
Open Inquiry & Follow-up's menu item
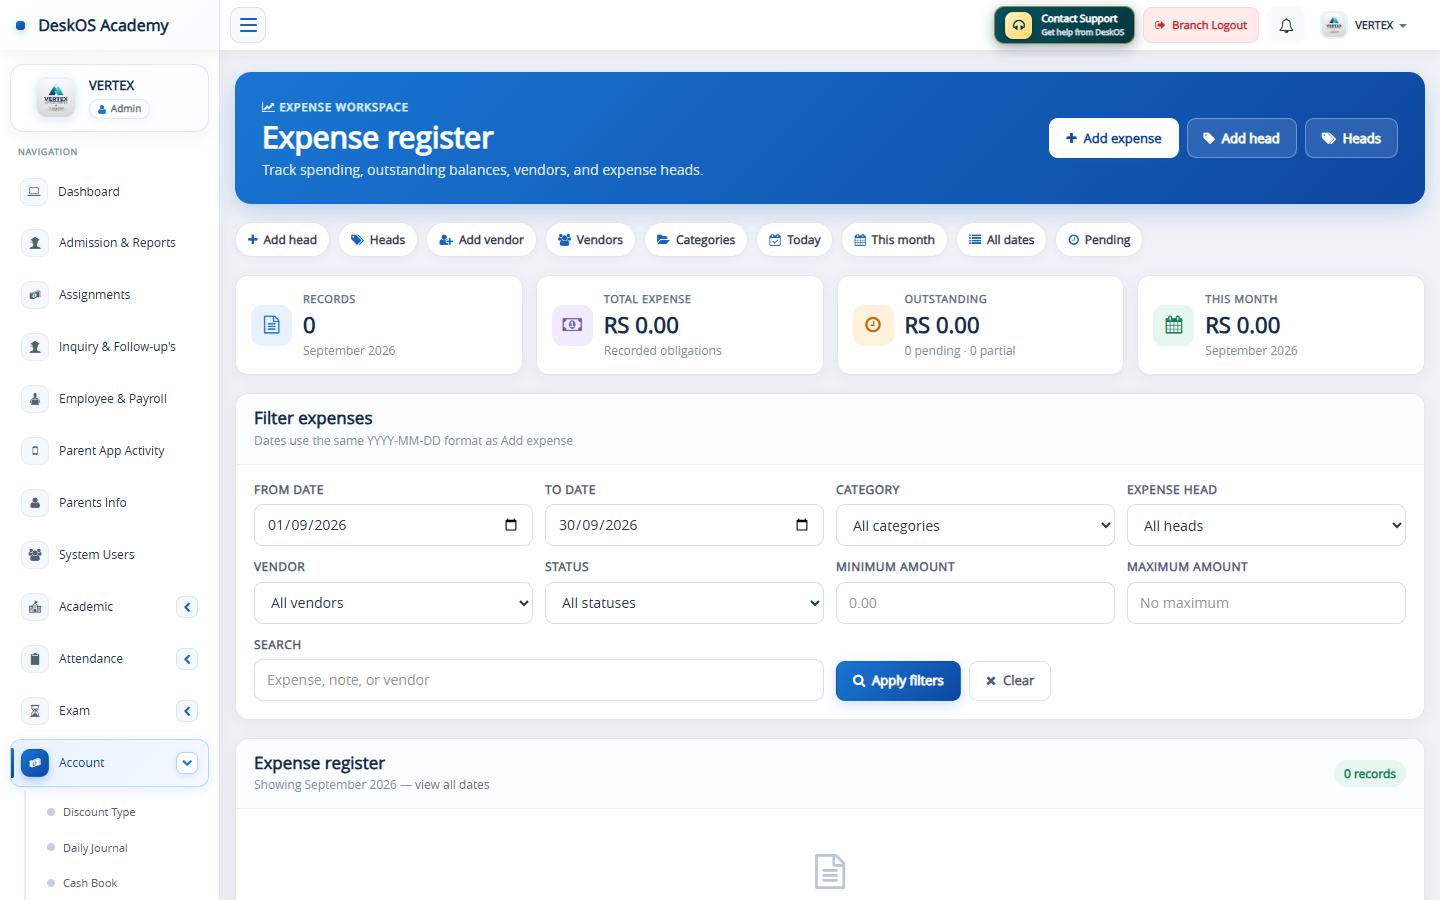(x=110, y=347)
